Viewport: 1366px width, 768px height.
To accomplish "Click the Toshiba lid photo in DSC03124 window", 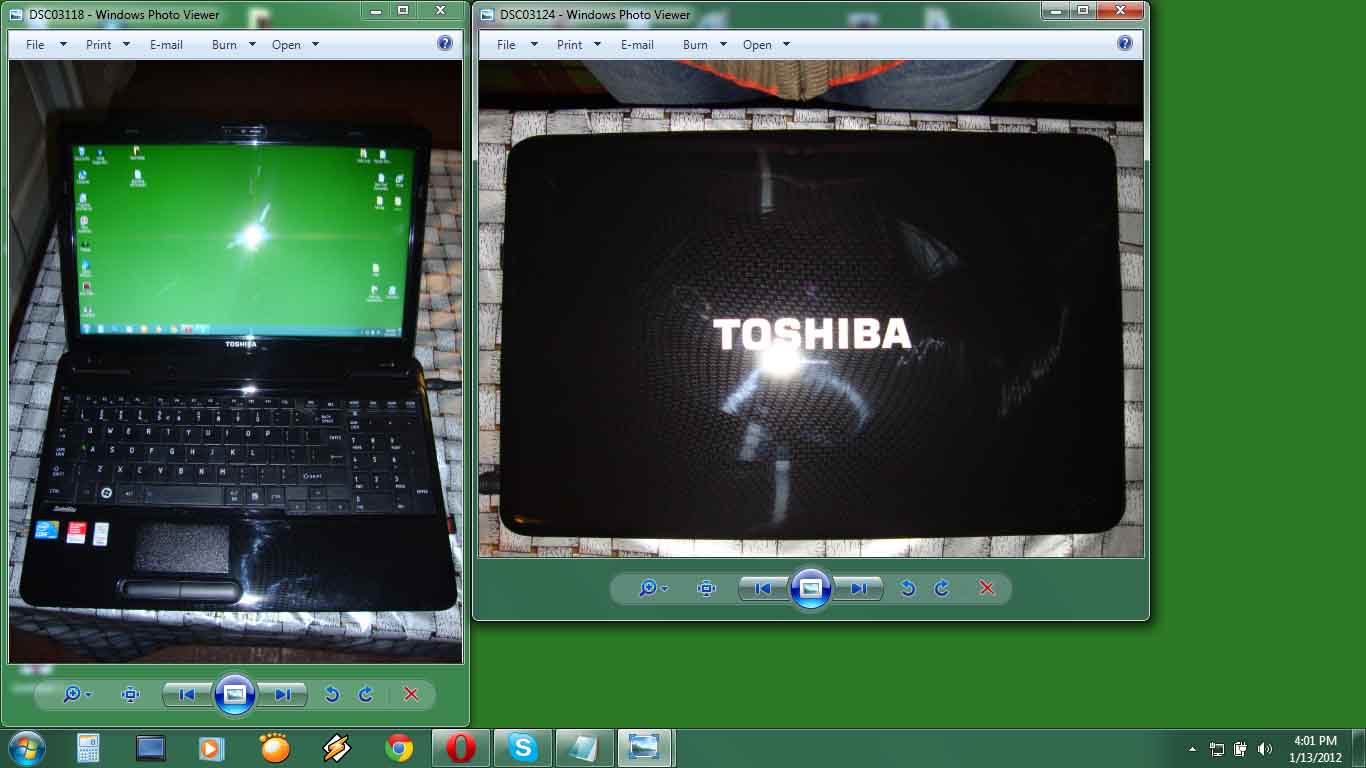I will point(811,308).
